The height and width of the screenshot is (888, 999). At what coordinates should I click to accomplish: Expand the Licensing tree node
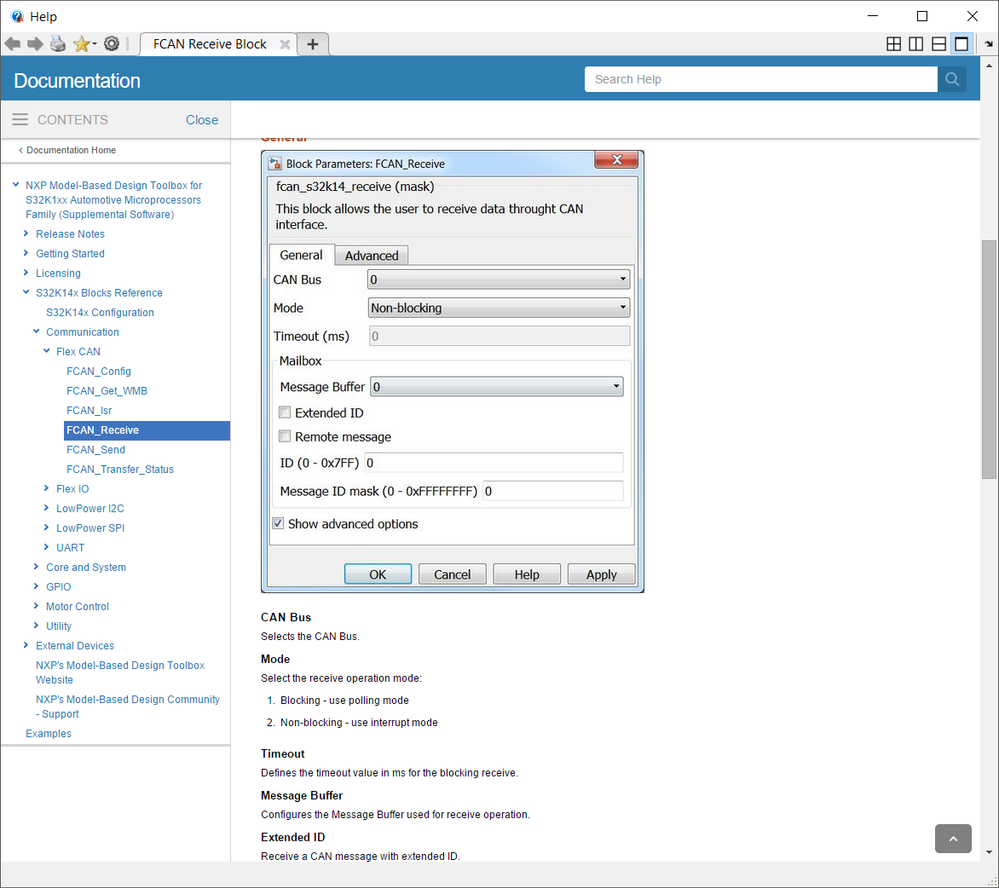[26, 273]
